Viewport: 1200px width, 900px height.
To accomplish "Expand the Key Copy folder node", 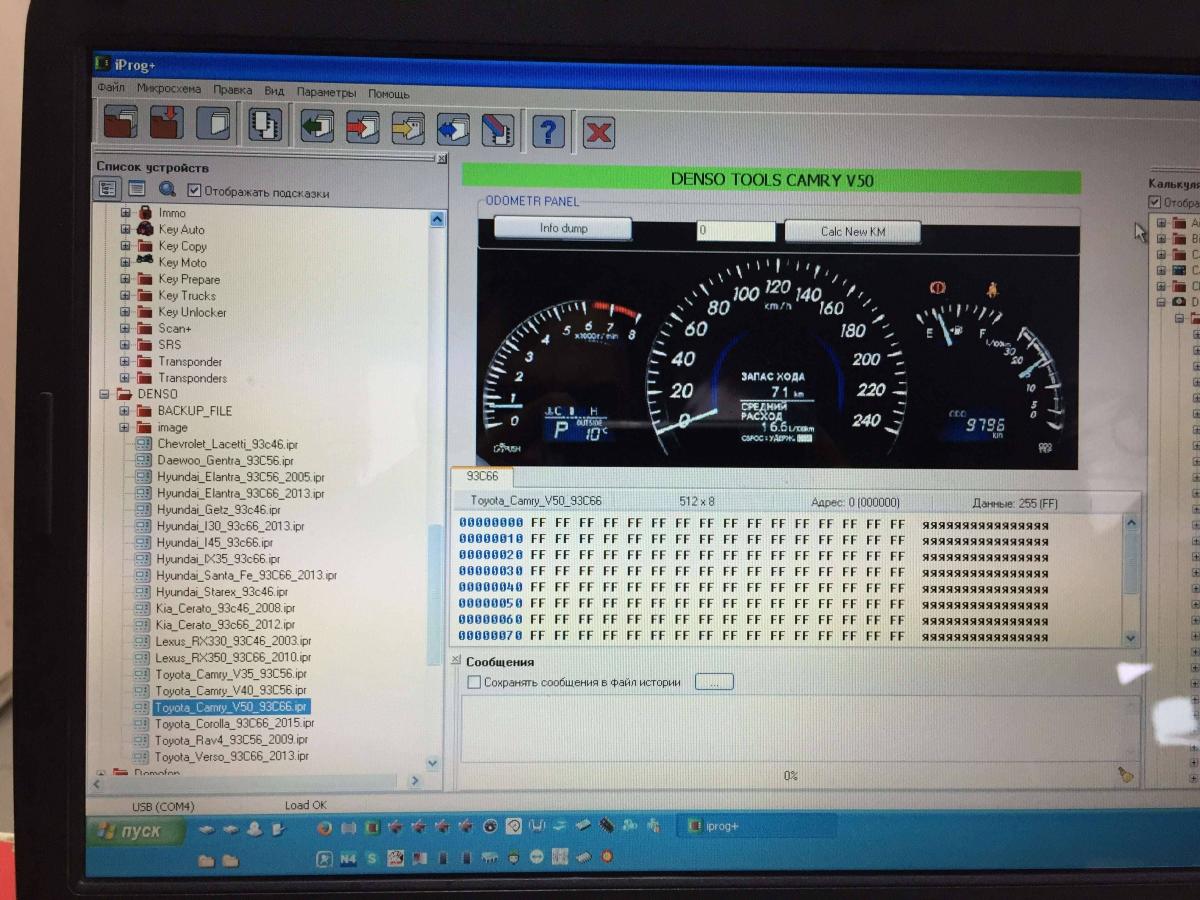I will [x=125, y=246].
